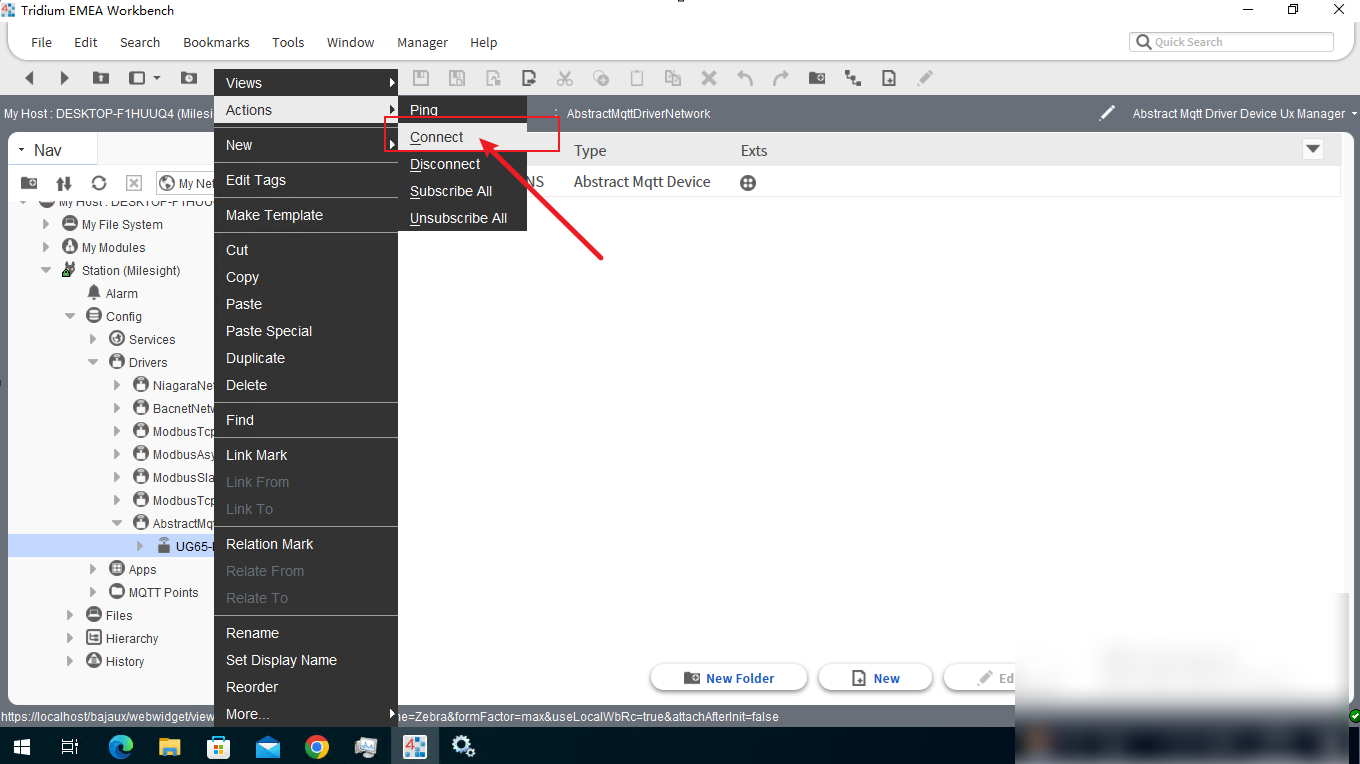Click the New button at bottom

[875, 678]
